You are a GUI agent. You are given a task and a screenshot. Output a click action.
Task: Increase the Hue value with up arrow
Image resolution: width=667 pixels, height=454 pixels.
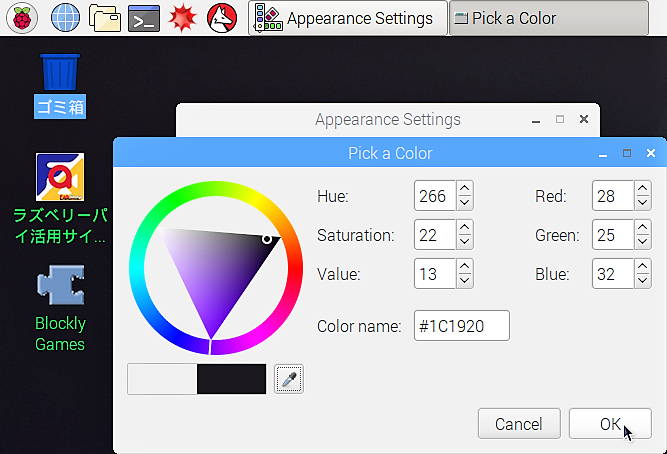(465, 188)
